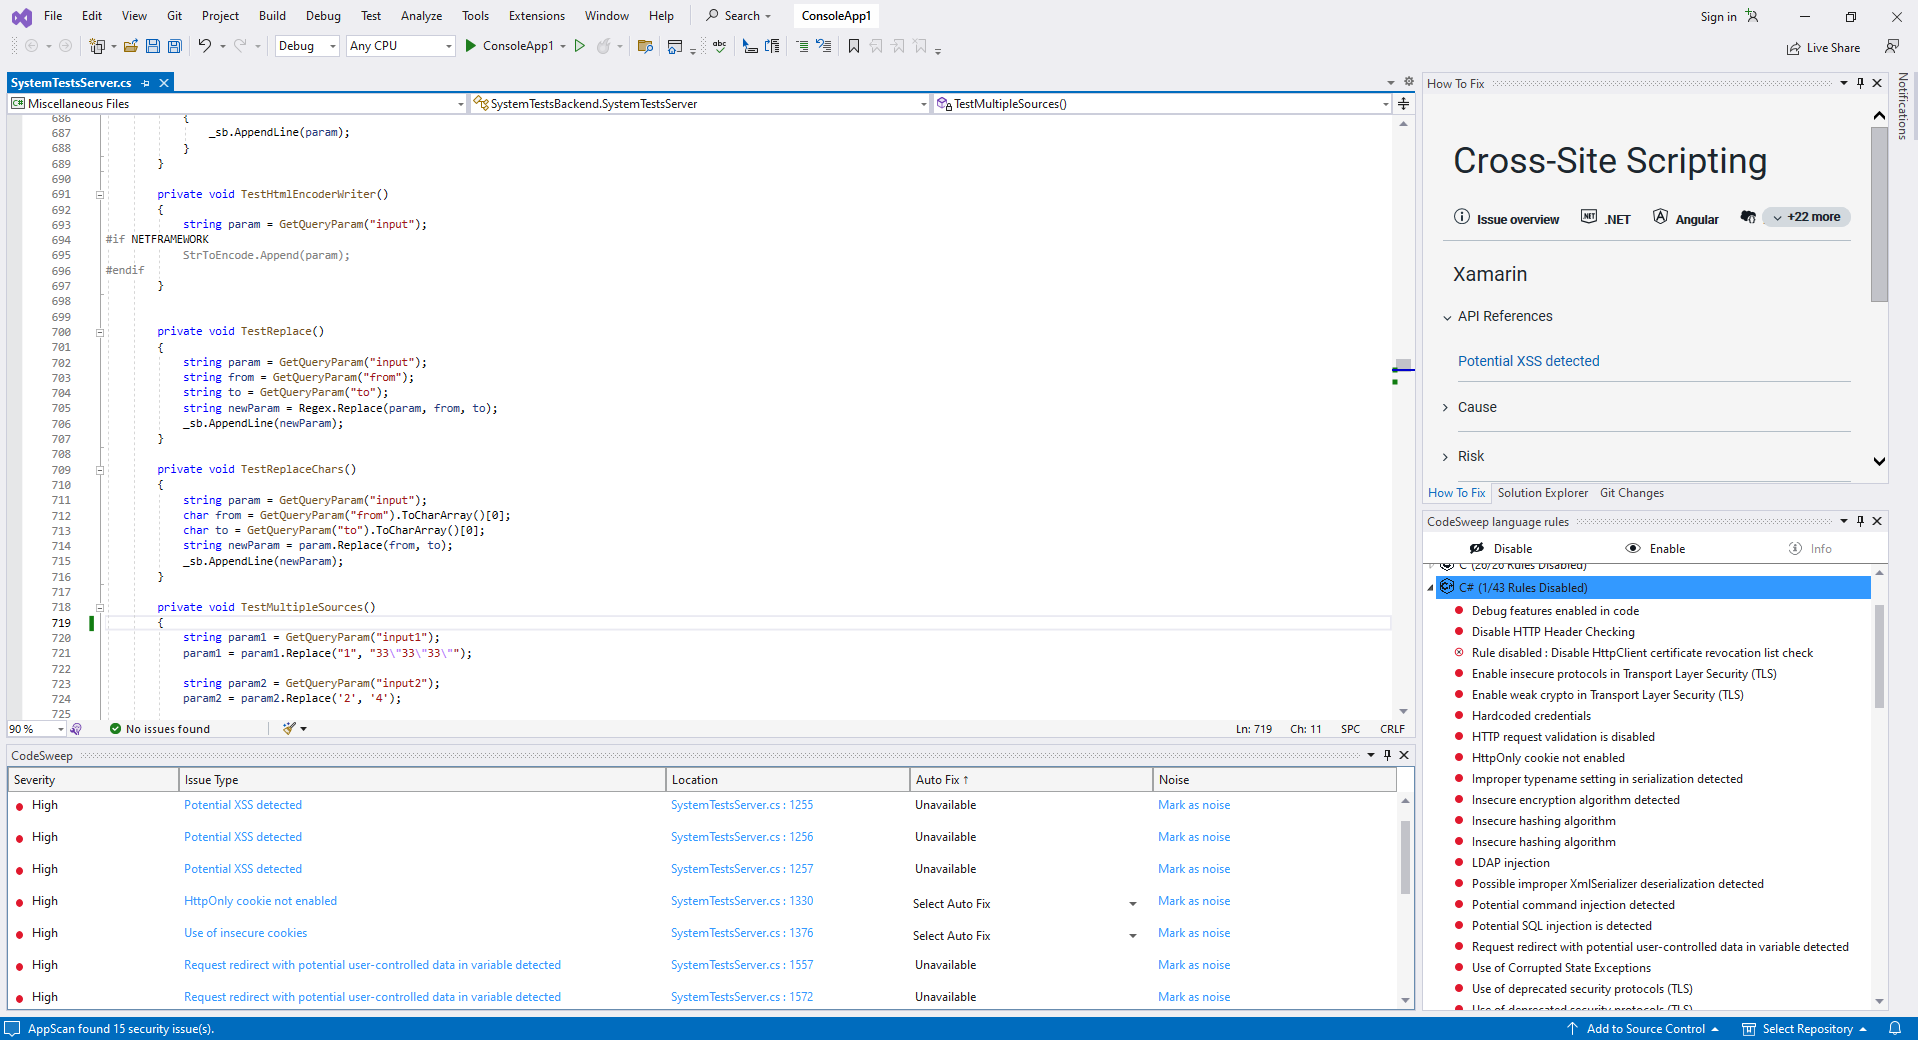Click the New Project icon in the toolbar
The width and height of the screenshot is (1918, 1040).
click(x=97, y=46)
